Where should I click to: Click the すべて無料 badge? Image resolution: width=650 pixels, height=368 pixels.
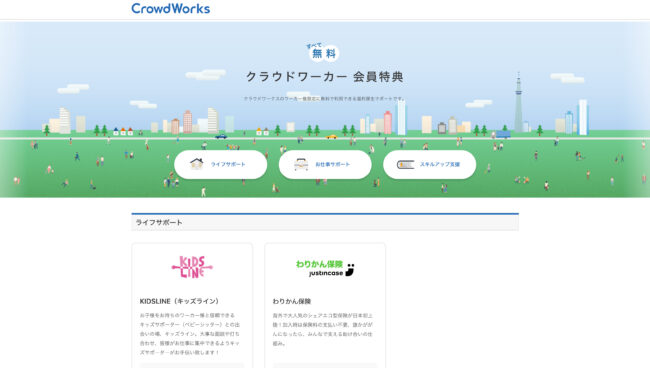click(x=323, y=52)
